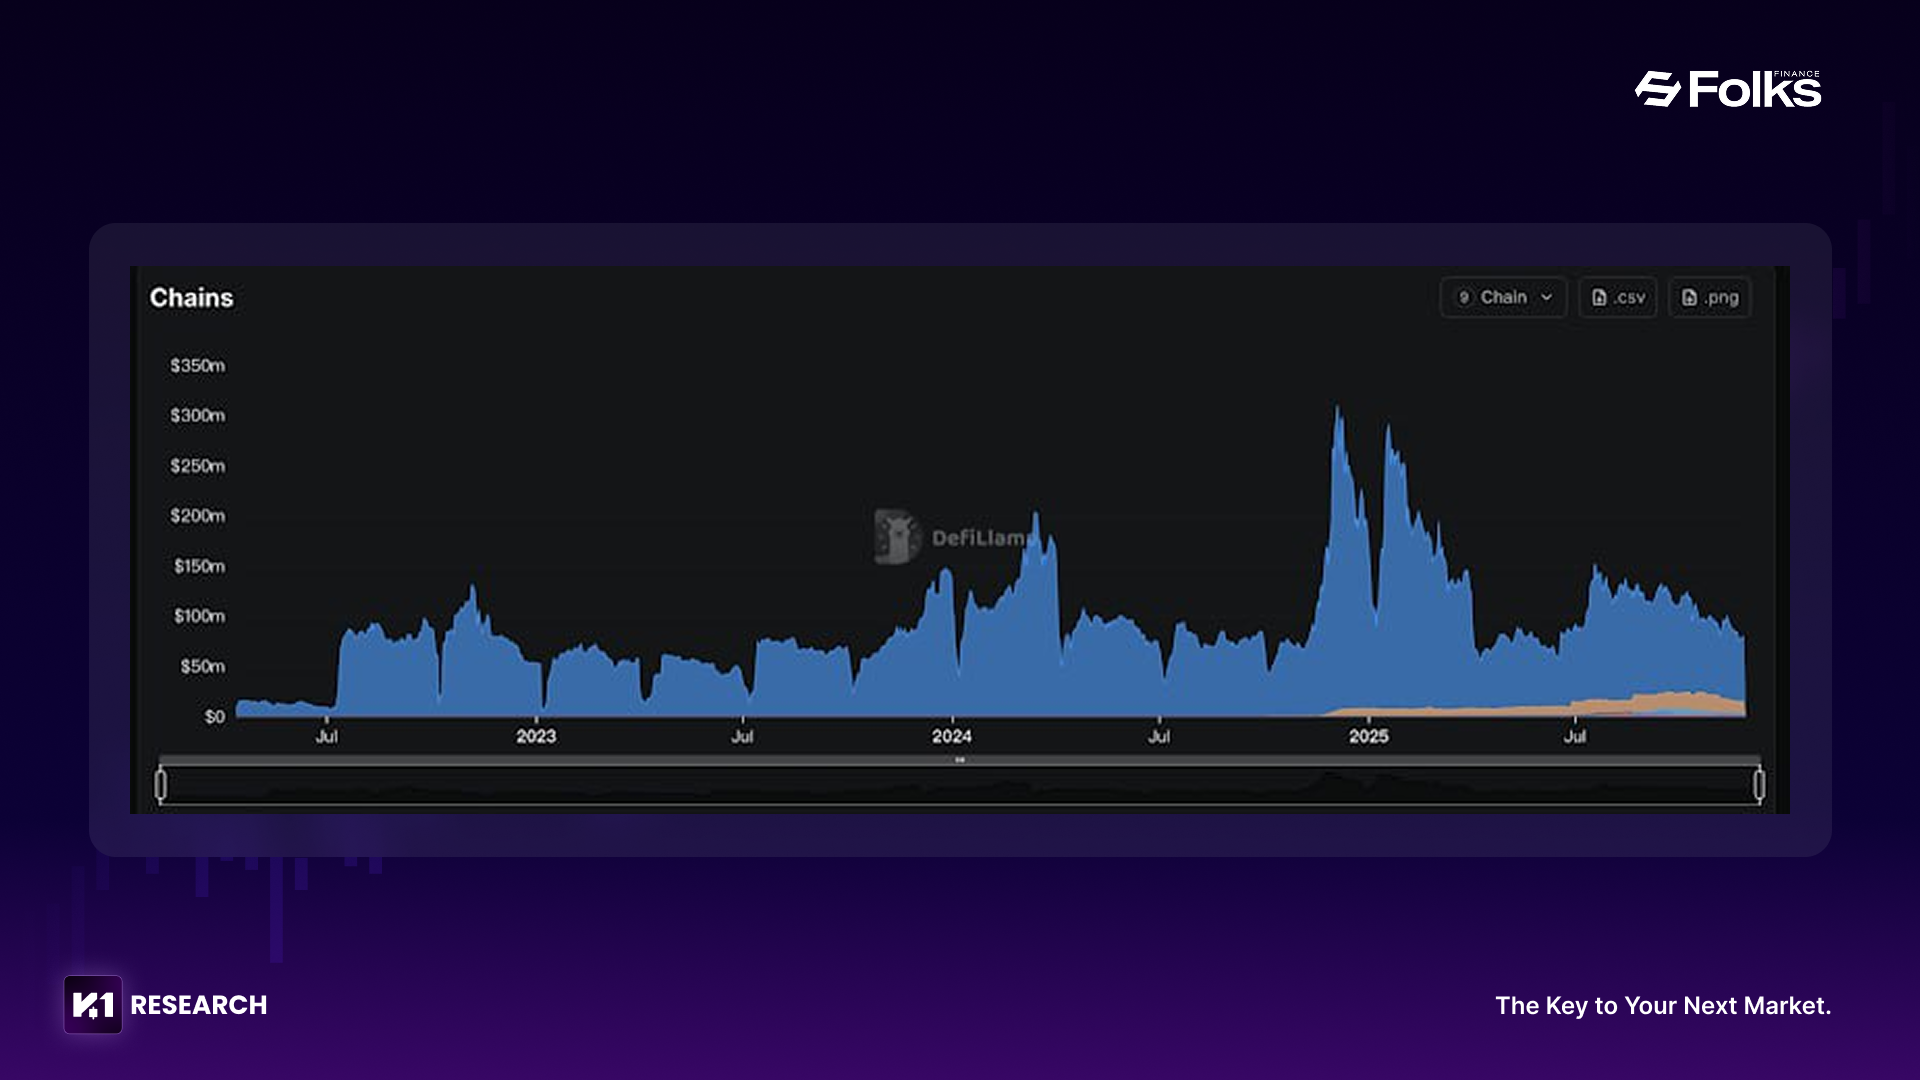Click the right handle of range slider

[x=1759, y=785]
